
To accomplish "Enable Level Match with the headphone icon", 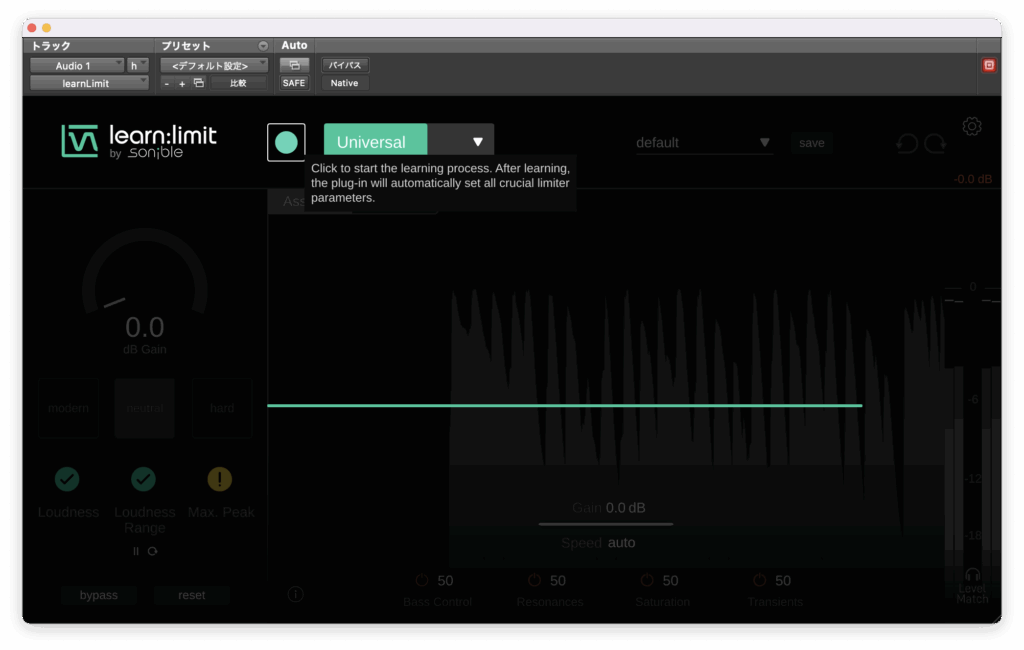I will coord(972,575).
